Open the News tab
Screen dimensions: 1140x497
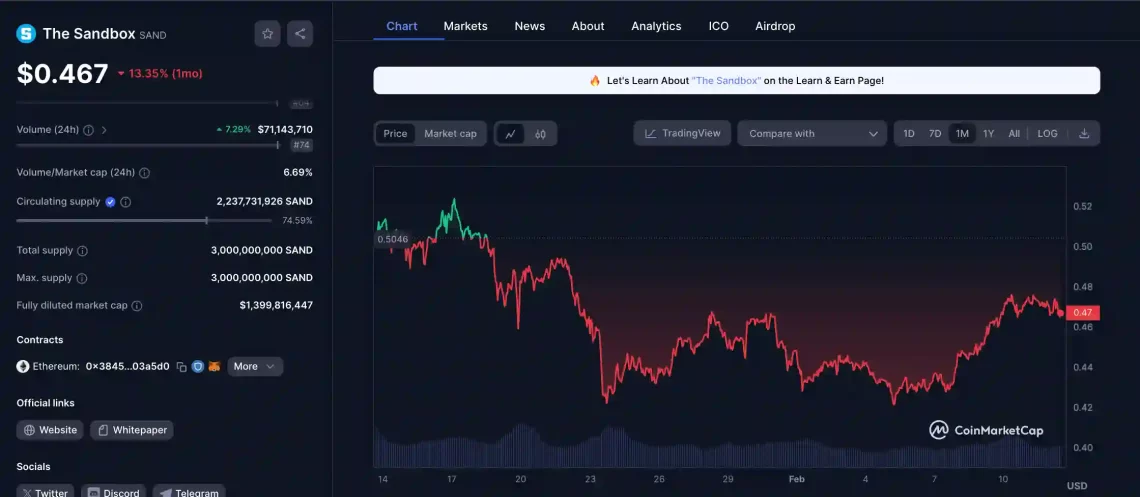point(530,26)
